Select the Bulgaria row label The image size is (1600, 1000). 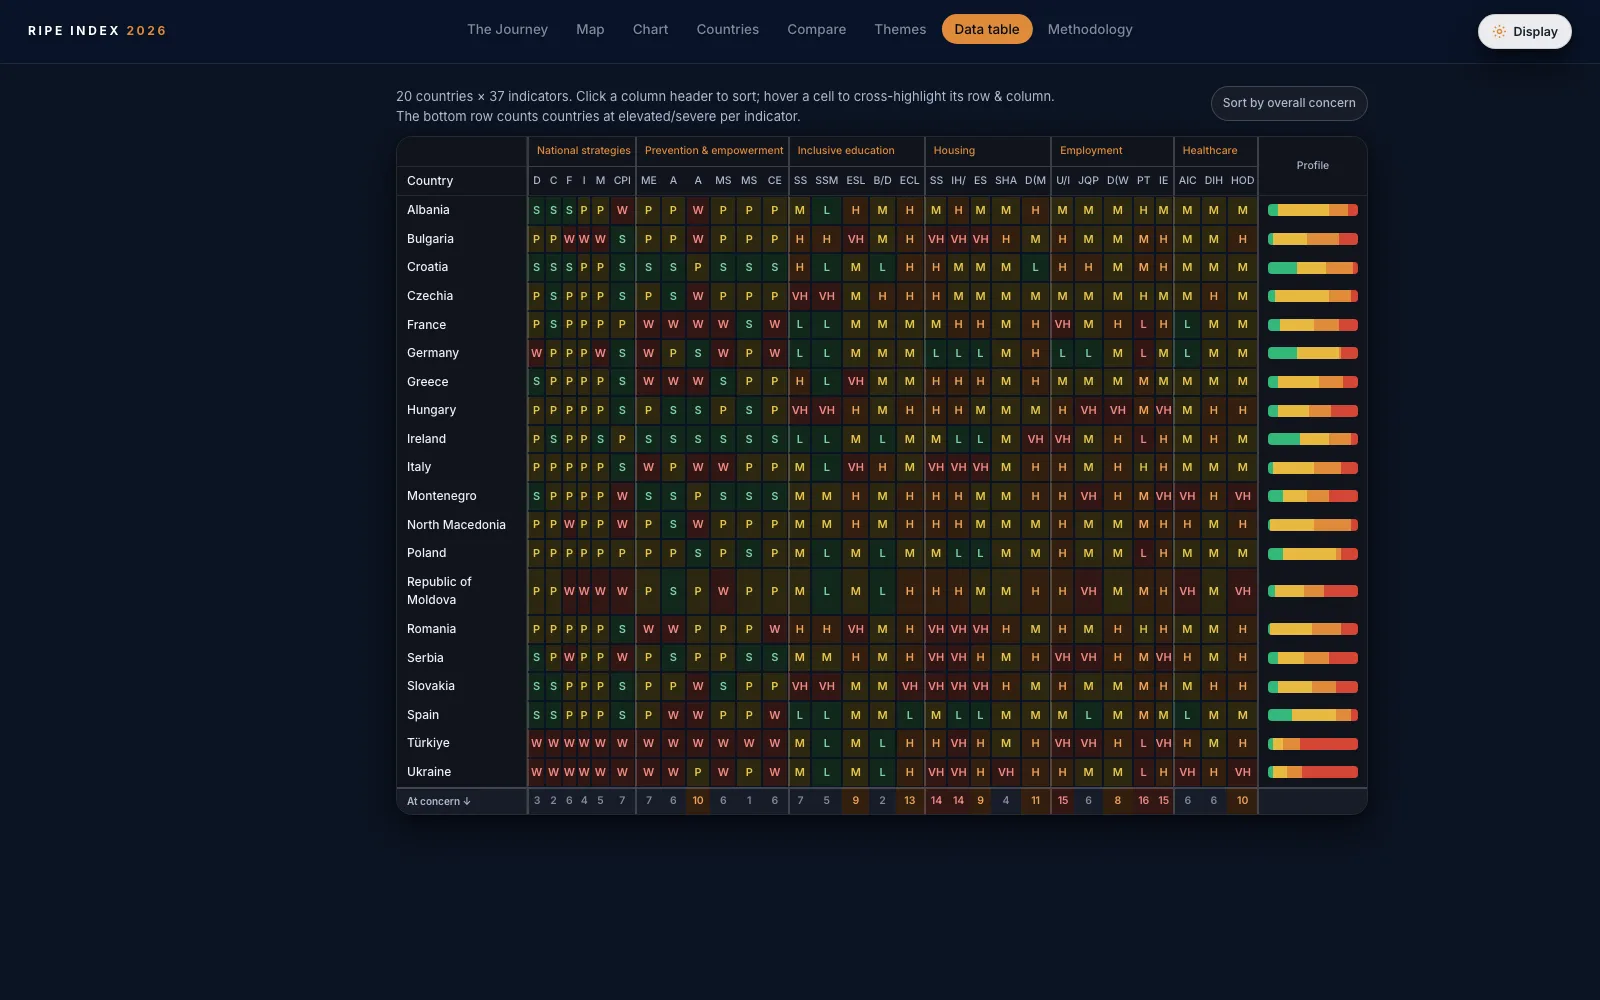point(430,239)
